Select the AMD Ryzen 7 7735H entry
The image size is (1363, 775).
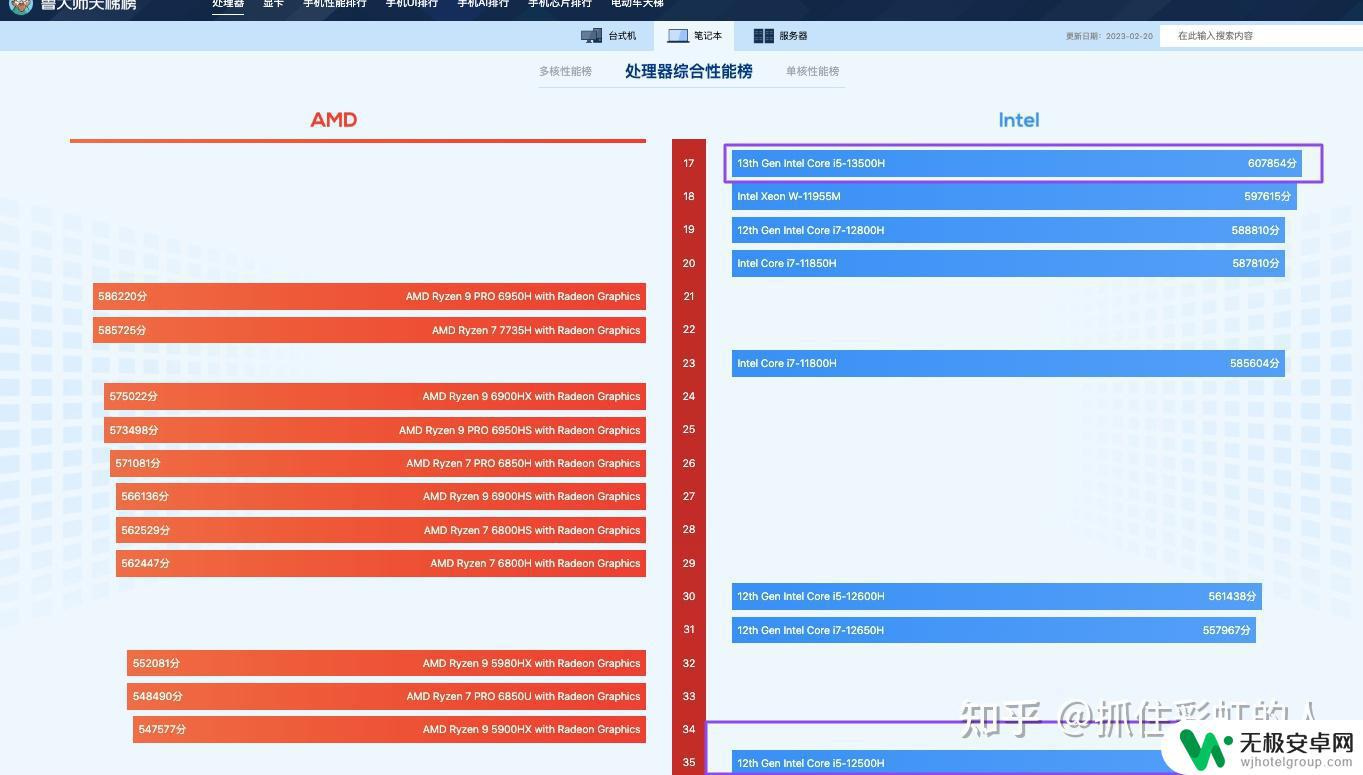[369, 330]
